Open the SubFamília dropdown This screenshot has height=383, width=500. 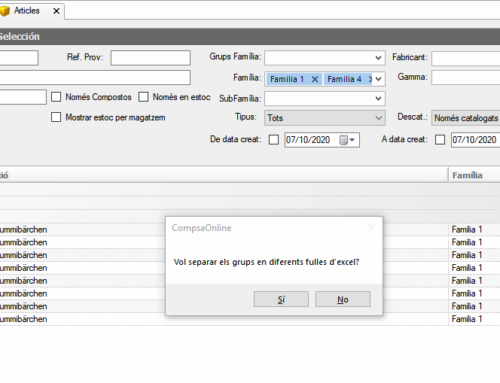[x=378, y=99]
